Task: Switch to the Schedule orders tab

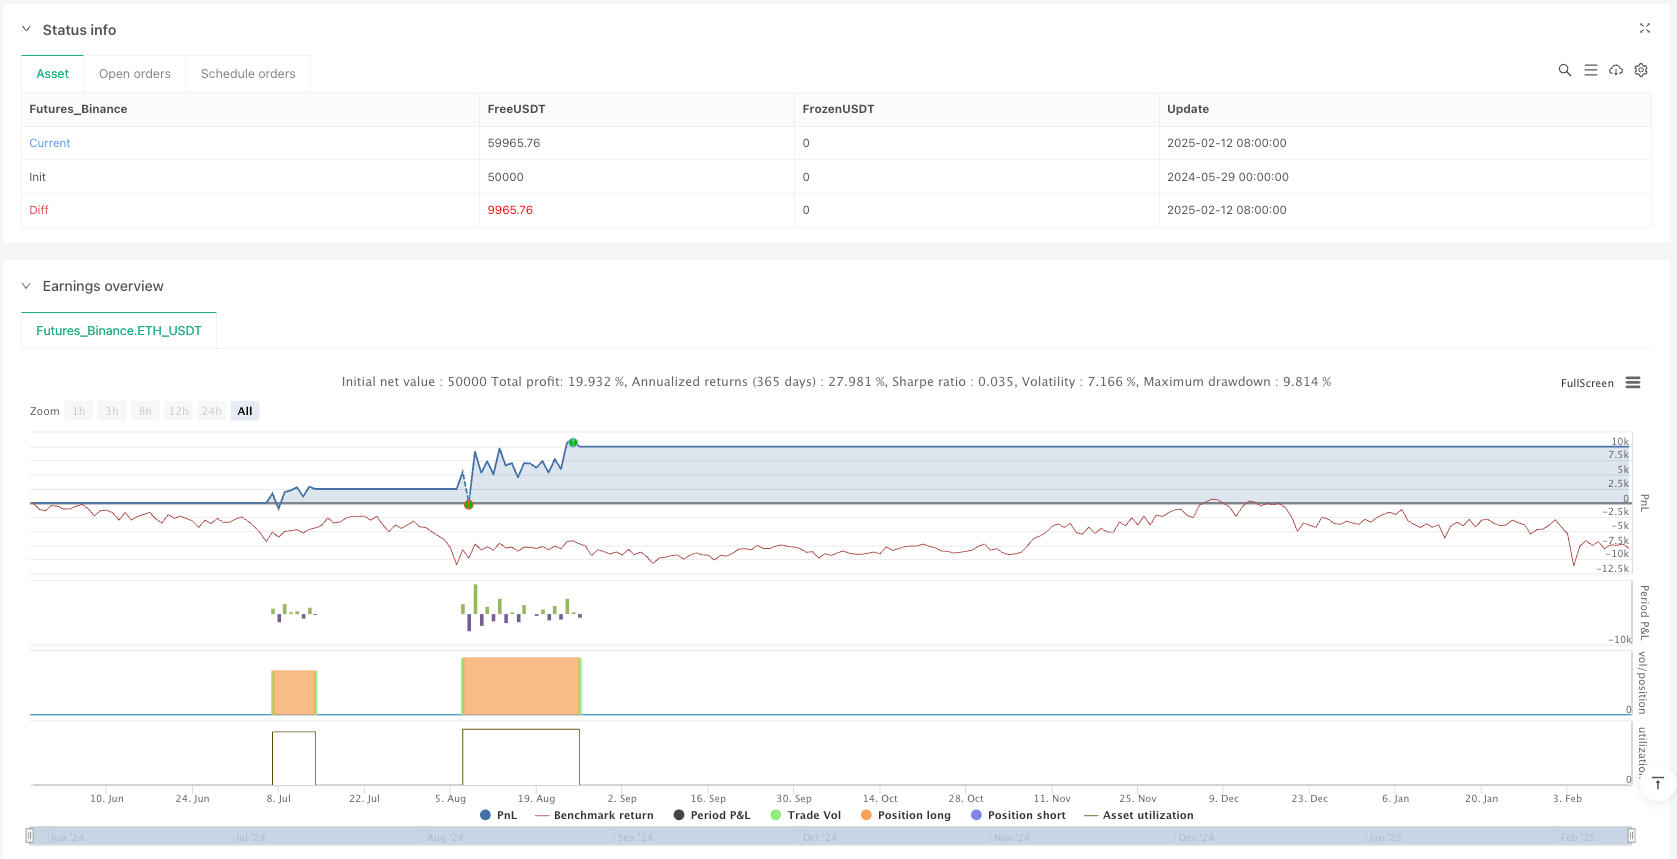Action: pyautogui.click(x=248, y=74)
